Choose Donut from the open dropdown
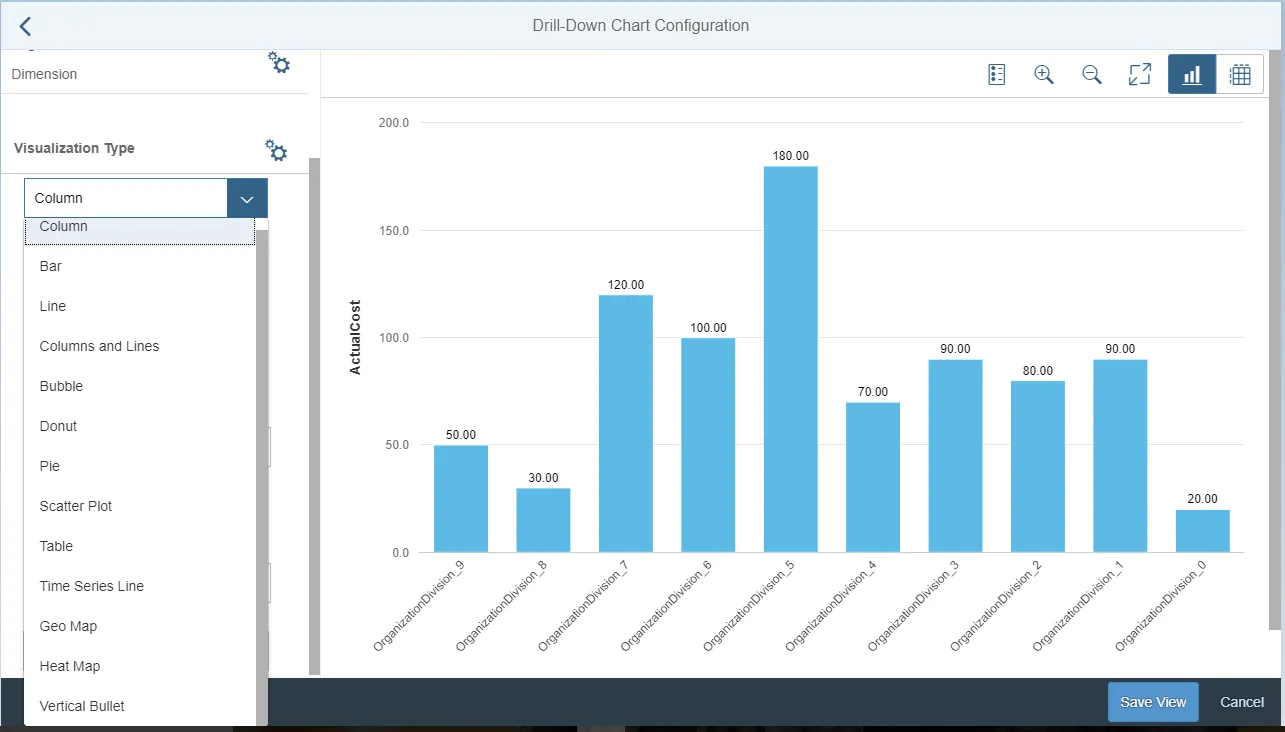The image size is (1285, 732). pyautogui.click(x=57, y=425)
